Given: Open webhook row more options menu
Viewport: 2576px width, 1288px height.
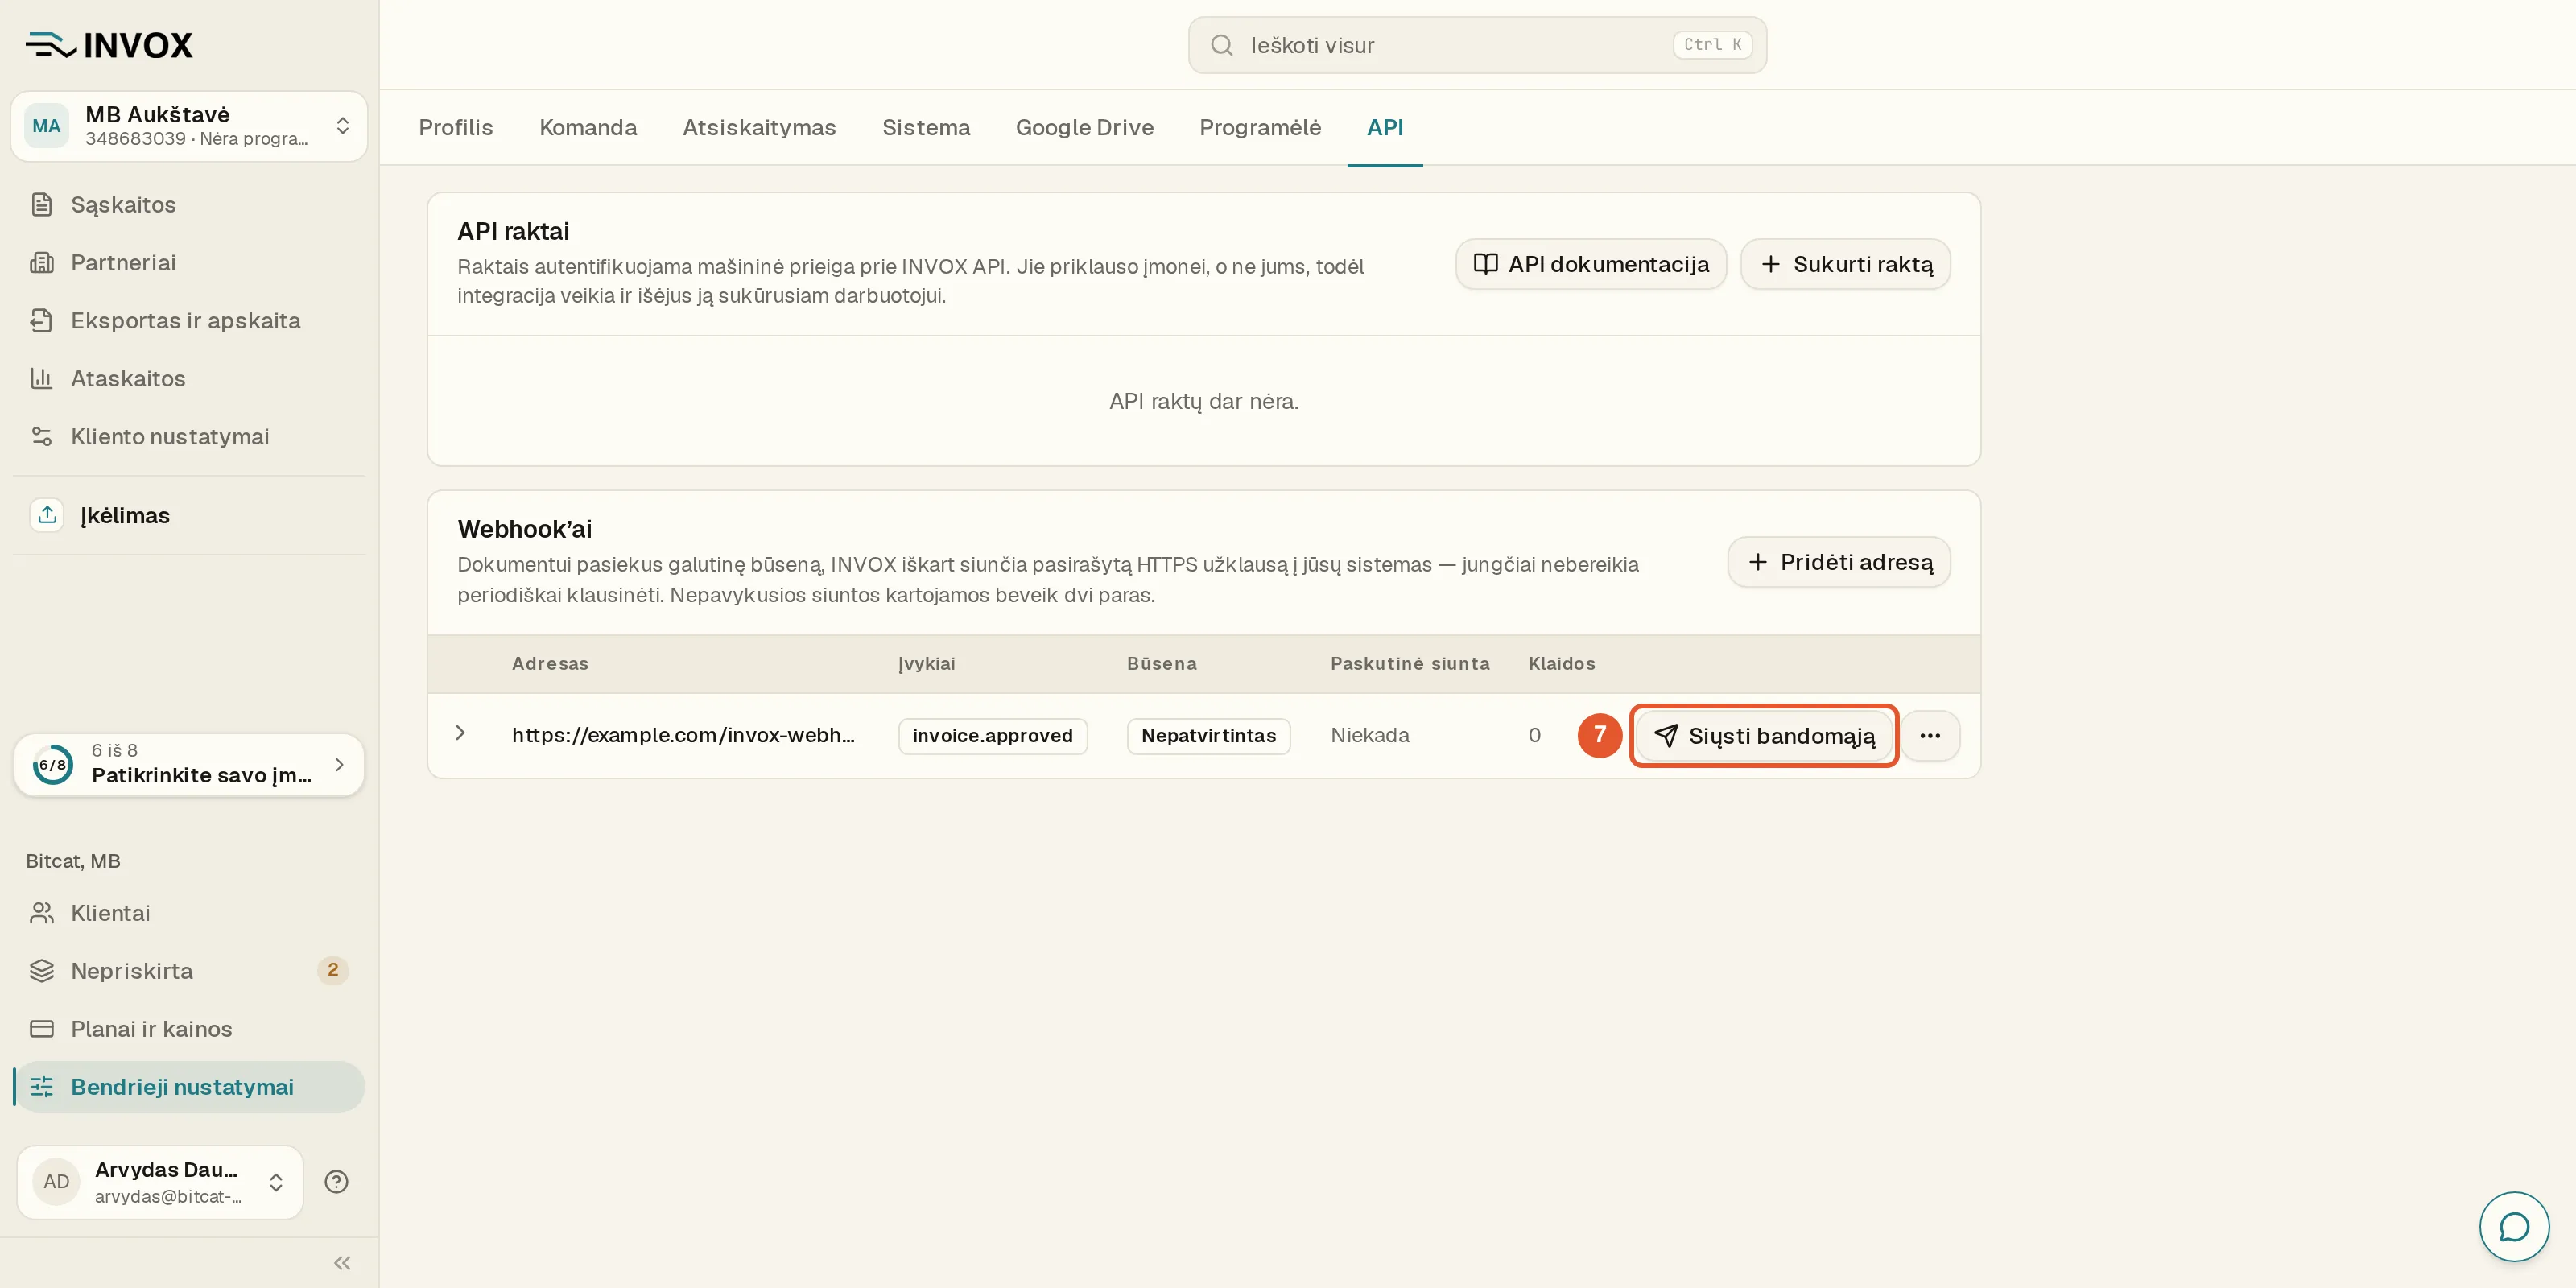Looking at the screenshot, I should 1930,736.
